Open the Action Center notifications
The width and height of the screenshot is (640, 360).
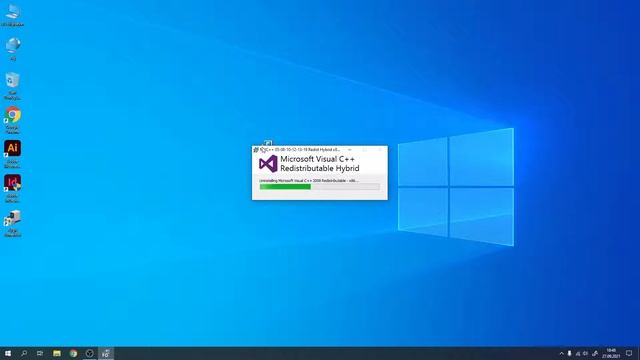coord(629,353)
